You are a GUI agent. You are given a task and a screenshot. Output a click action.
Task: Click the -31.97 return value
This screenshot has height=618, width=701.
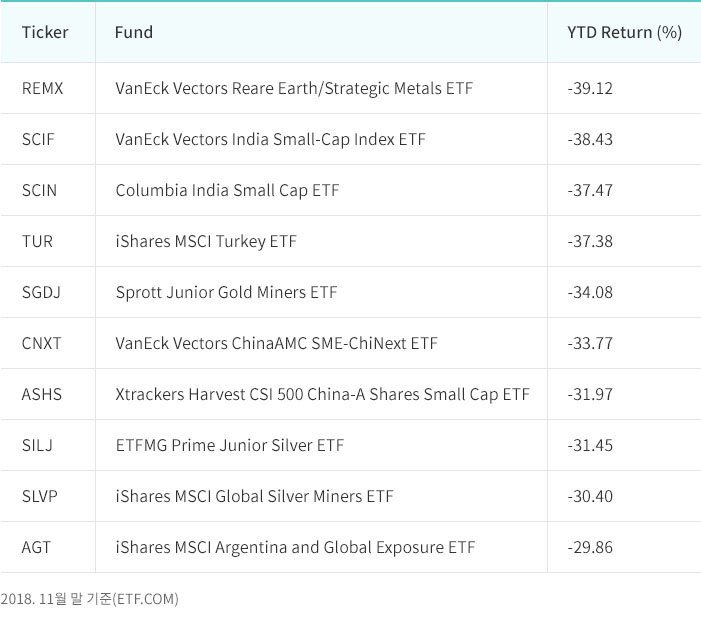589,394
